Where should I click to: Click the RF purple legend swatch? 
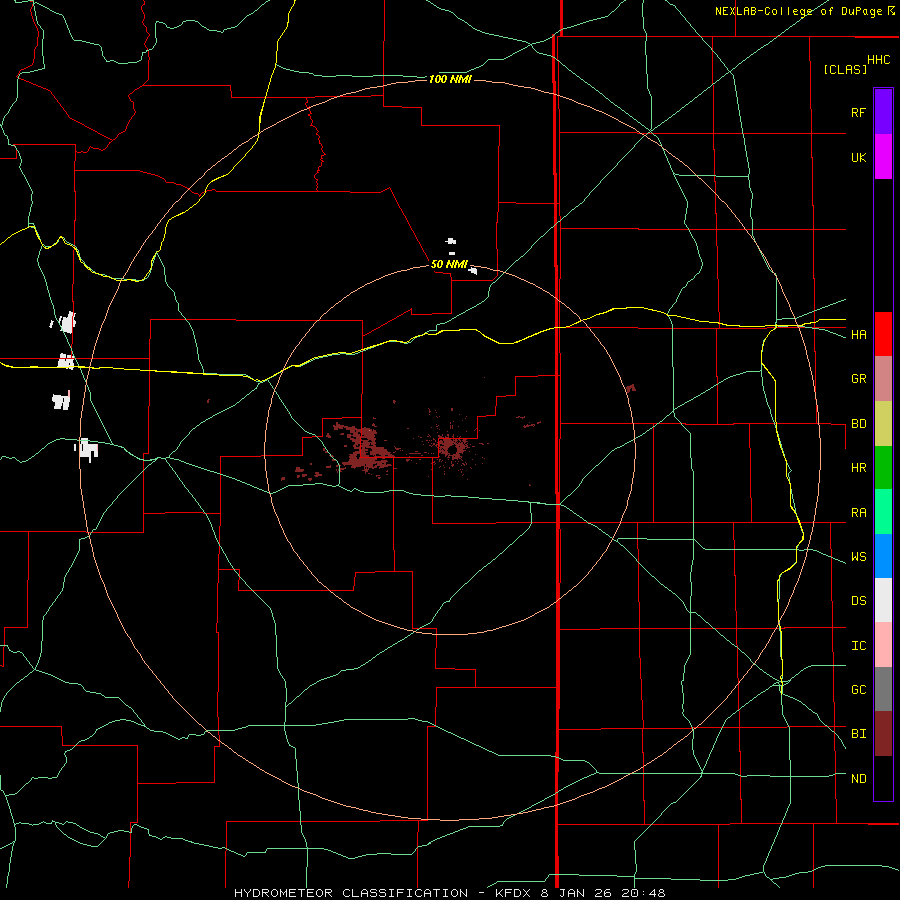click(x=883, y=112)
